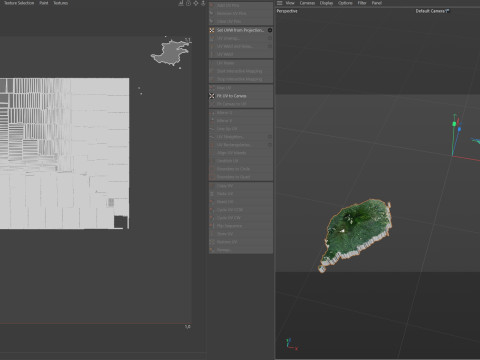
Task: Open the viewport Filter menu
Action: (x=362, y=3)
